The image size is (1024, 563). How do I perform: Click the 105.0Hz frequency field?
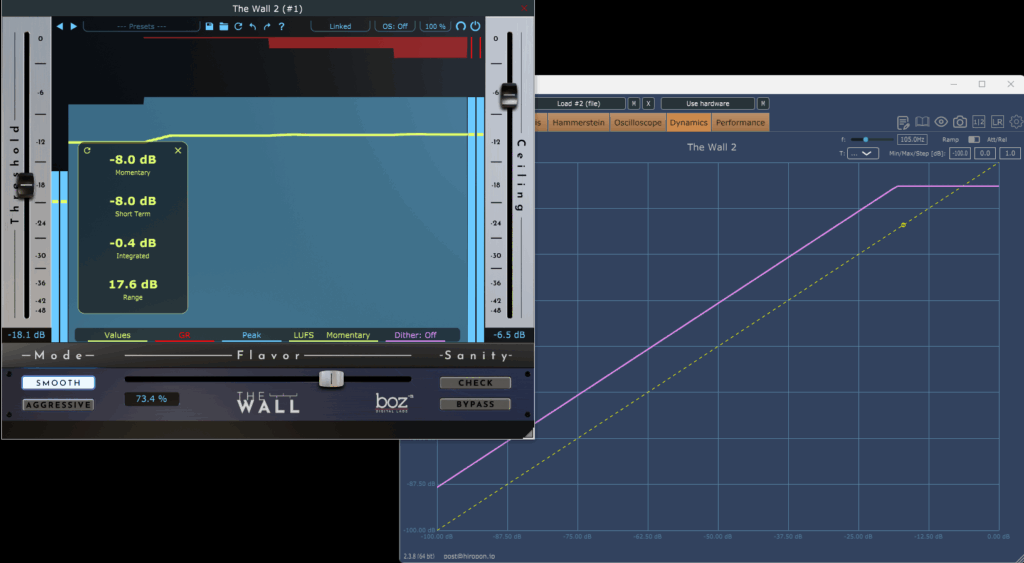pyautogui.click(x=912, y=140)
